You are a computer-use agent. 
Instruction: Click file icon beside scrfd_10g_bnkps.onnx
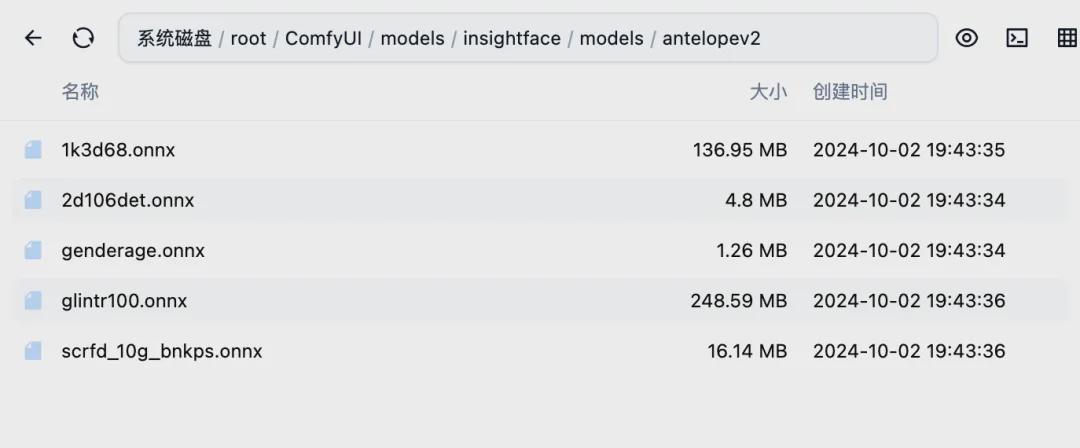(33, 351)
